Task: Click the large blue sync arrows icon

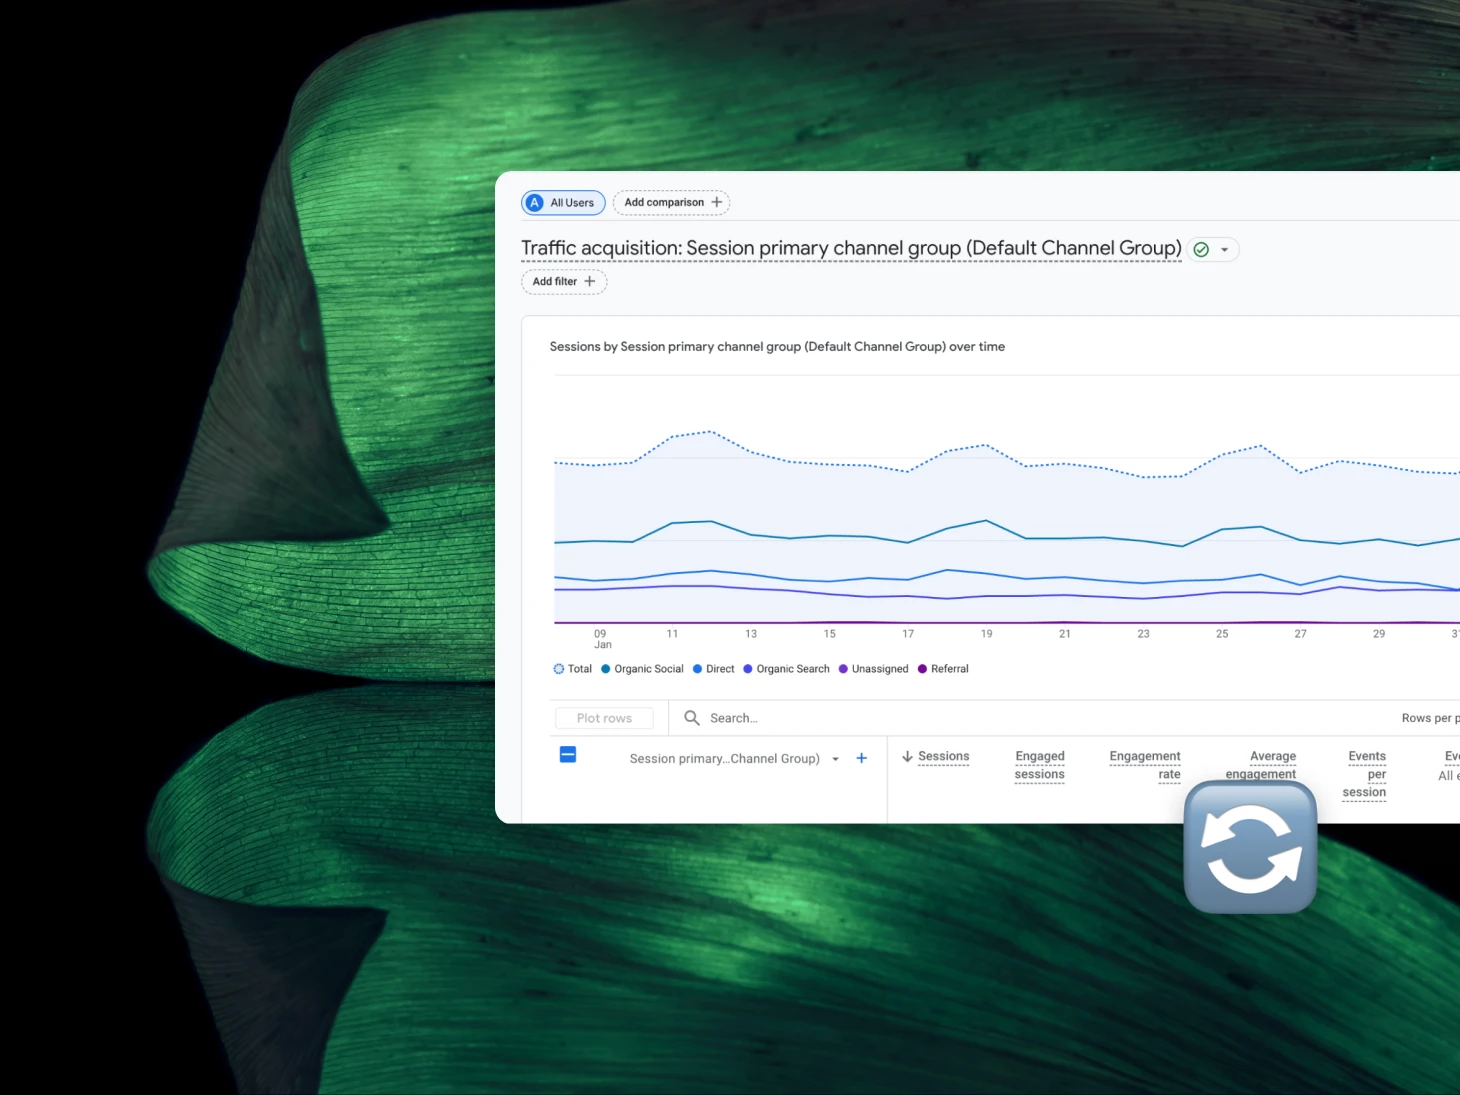Action: (1250, 847)
